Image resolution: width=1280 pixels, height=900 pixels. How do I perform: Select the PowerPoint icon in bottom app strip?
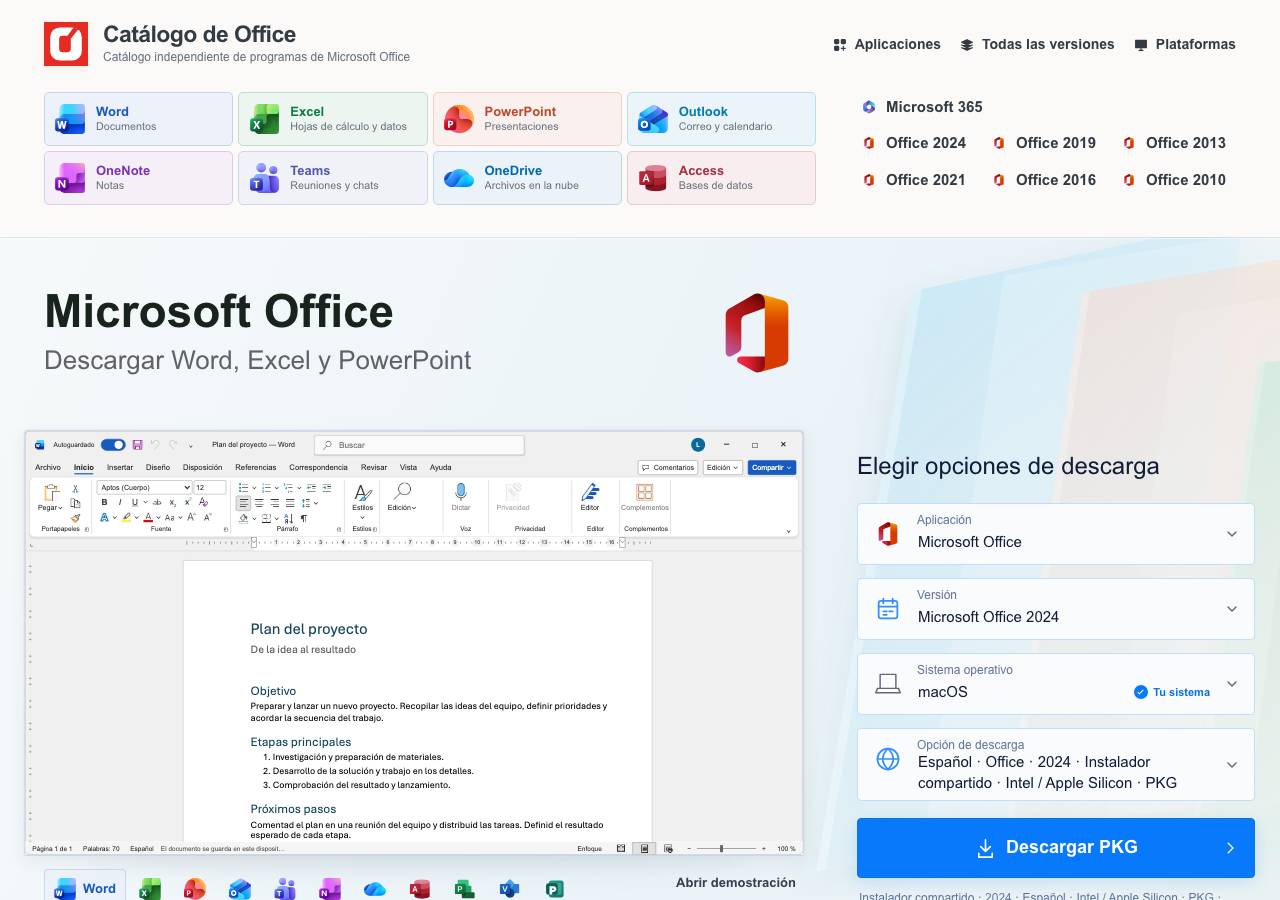[x=195, y=889]
